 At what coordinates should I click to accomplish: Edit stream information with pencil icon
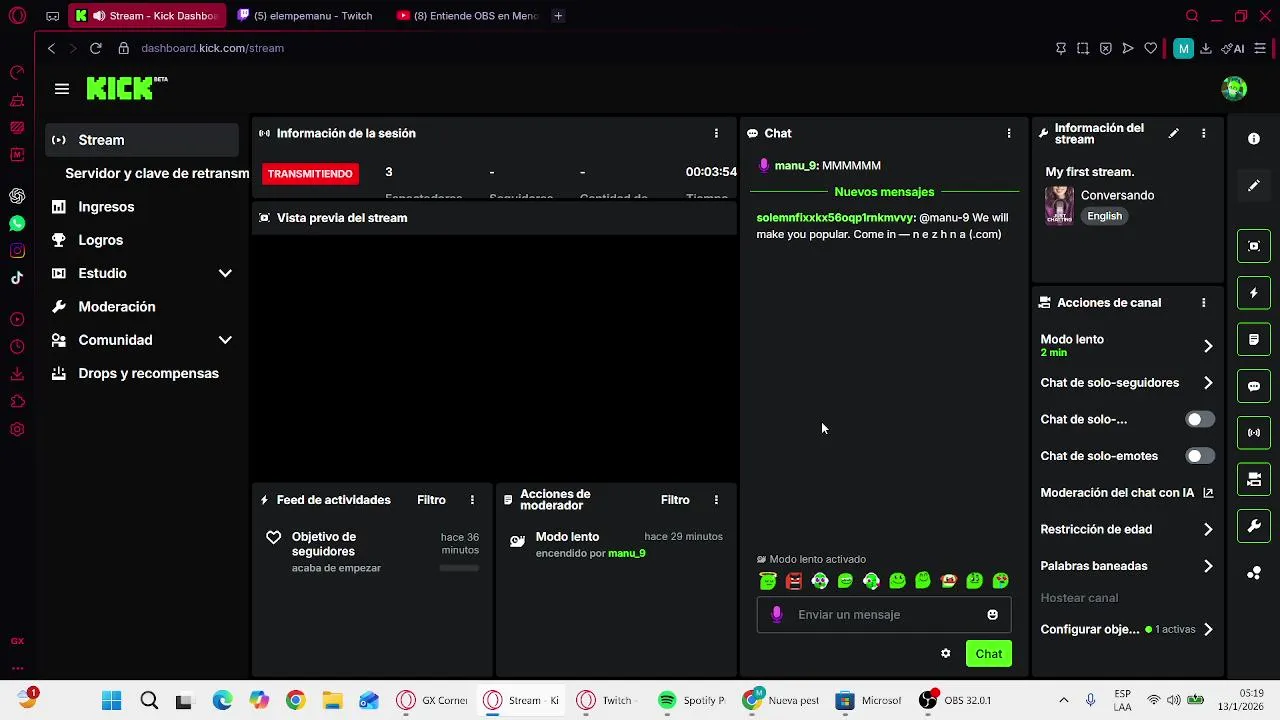[x=1174, y=133]
